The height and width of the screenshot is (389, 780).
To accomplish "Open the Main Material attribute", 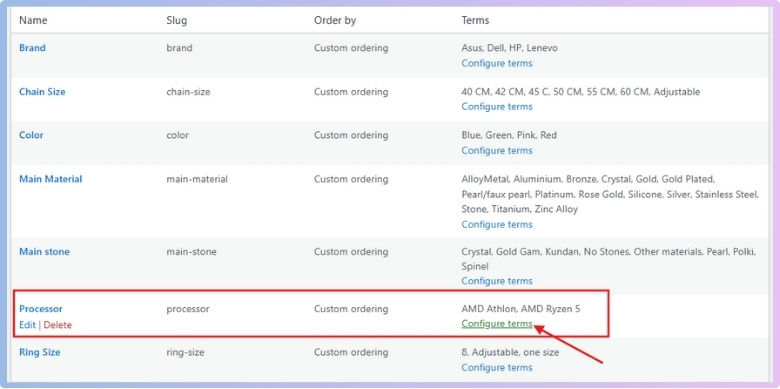I will pyautogui.click(x=51, y=179).
